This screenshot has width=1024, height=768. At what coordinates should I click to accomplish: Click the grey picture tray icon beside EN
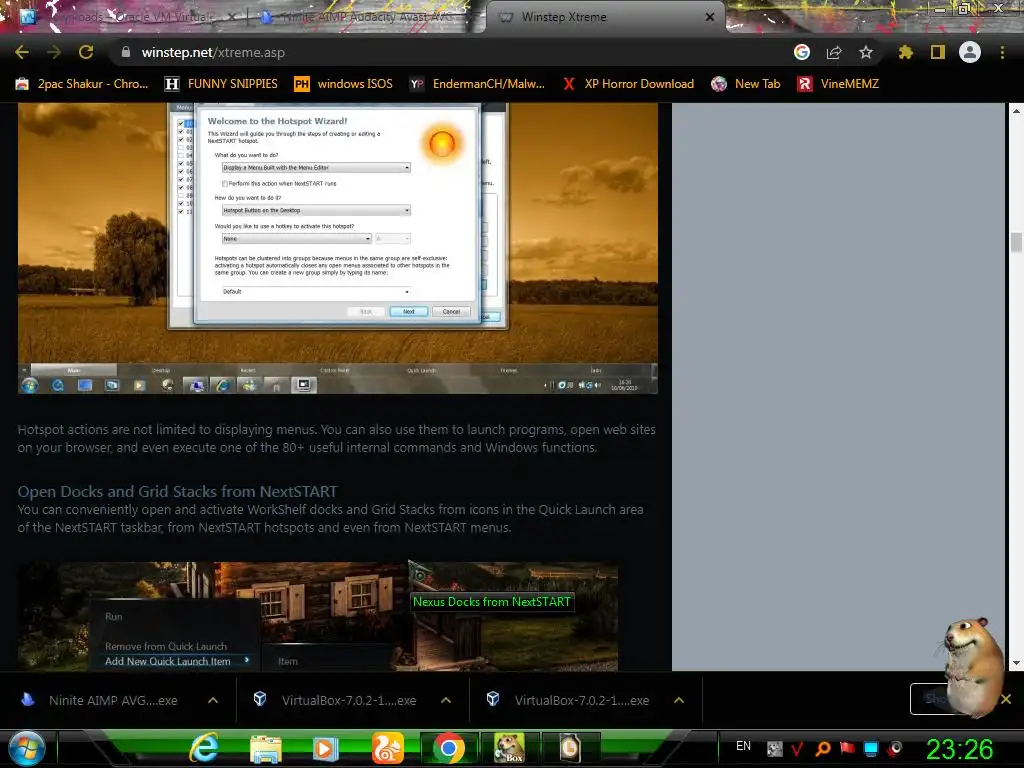774,749
